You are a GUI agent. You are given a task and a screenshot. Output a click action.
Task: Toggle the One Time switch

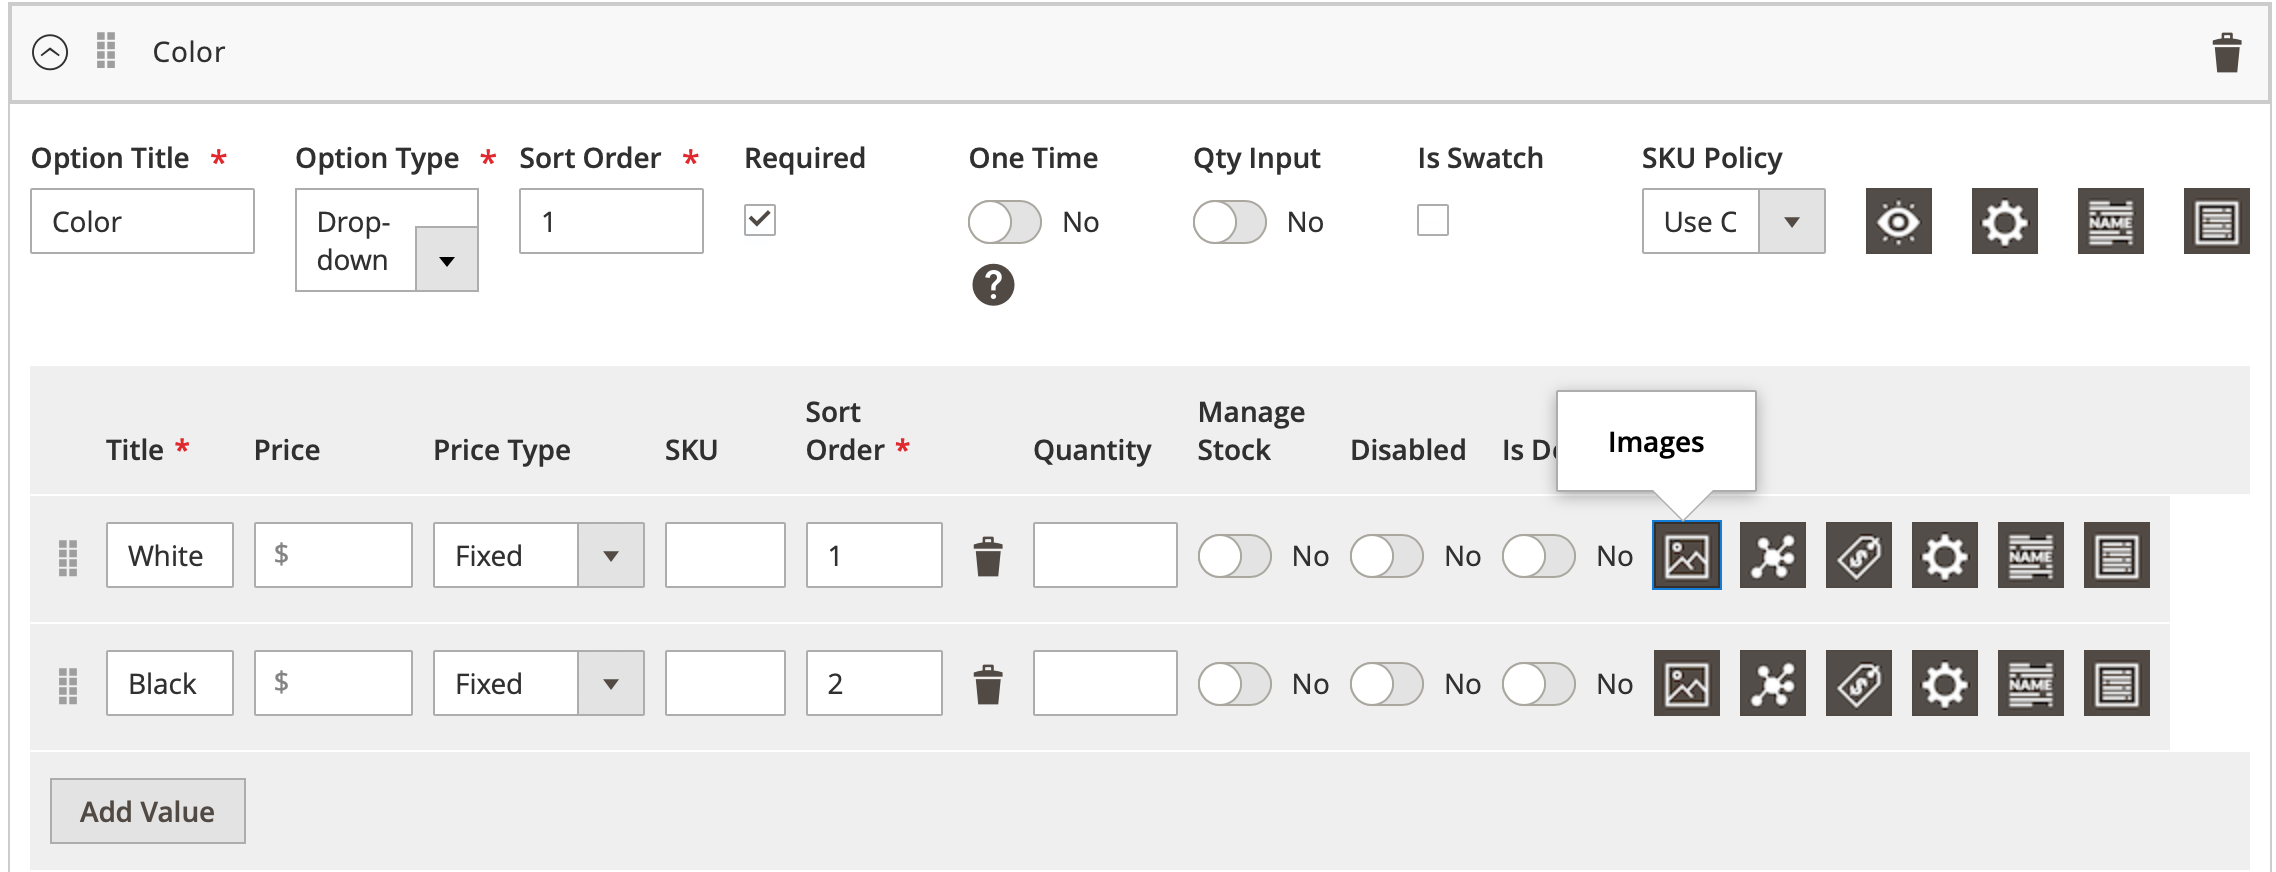pyautogui.click(x=1005, y=222)
